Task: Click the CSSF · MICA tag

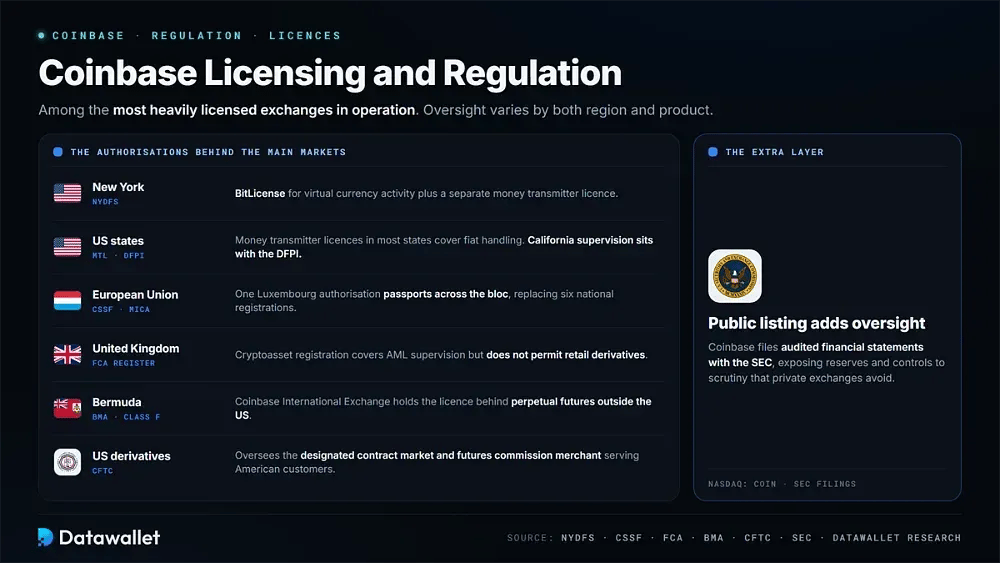Action: pyautogui.click(x=121, y=309)
